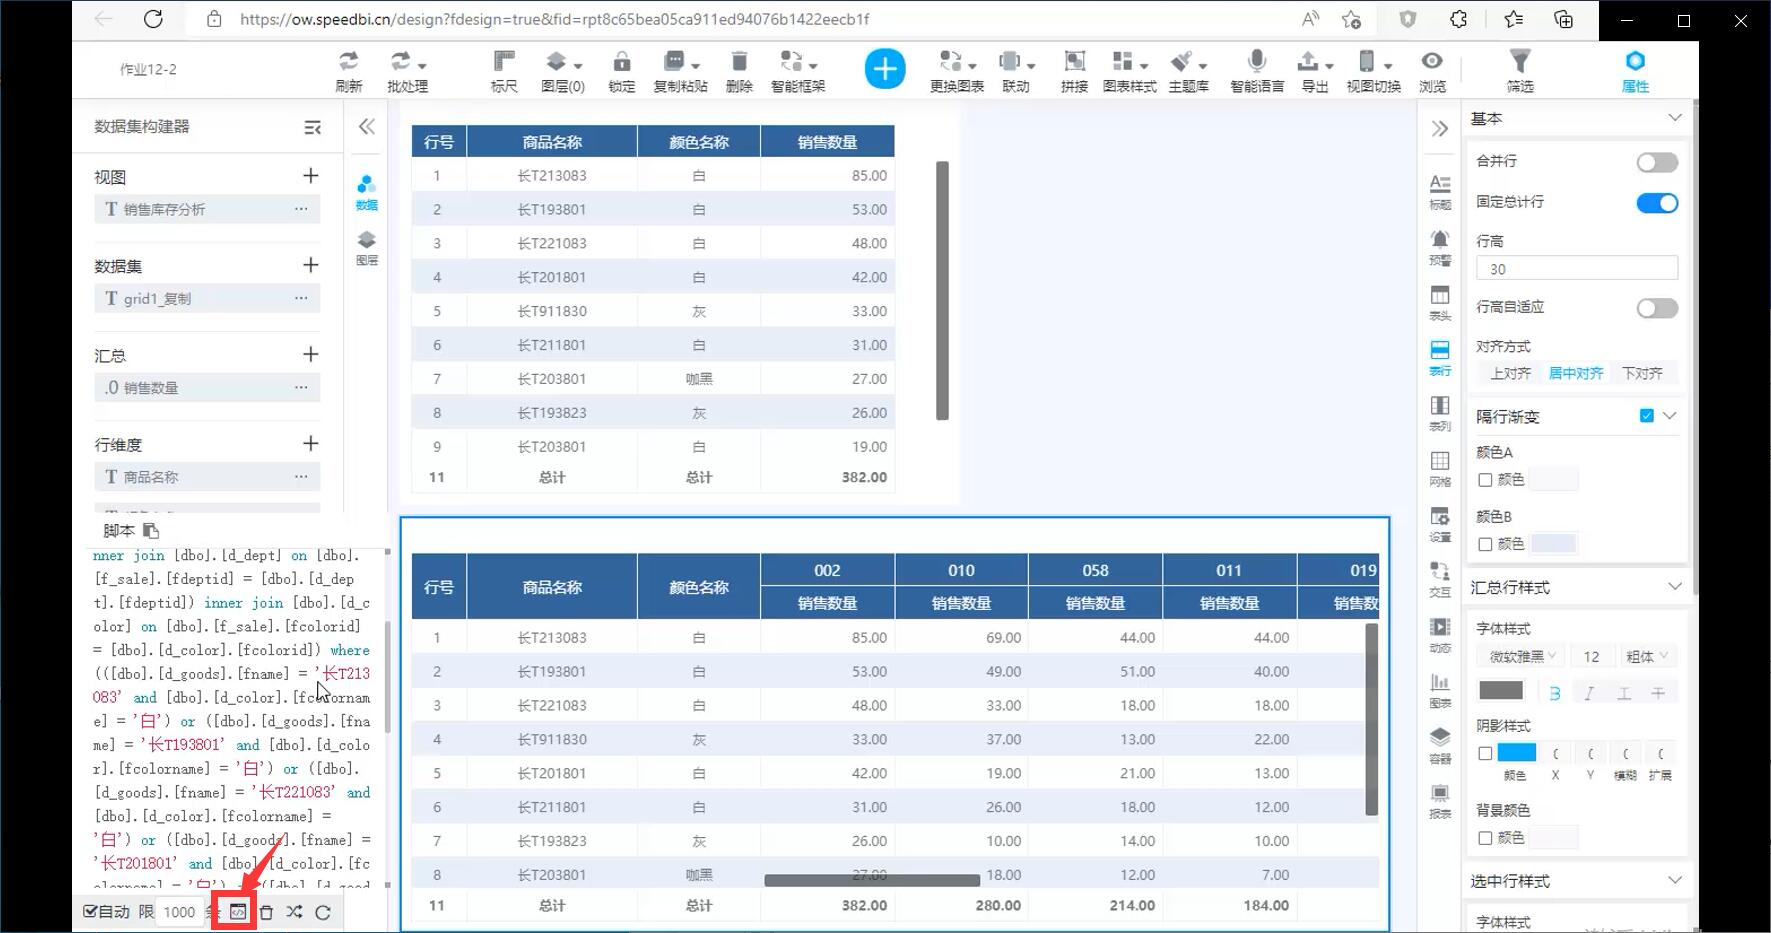
Task: Enable the 合并行 toggle switch
Action: (x=1656, y=162)
